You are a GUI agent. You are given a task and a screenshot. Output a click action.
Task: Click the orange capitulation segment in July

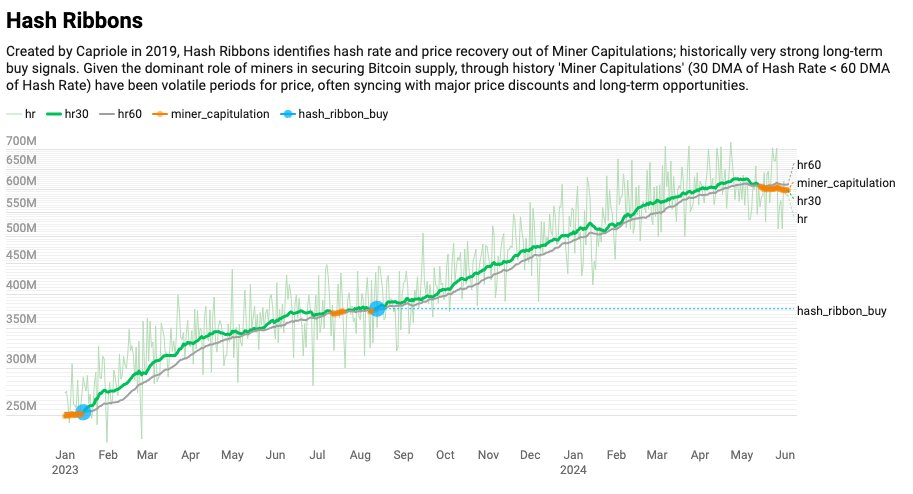pos(338,313)
